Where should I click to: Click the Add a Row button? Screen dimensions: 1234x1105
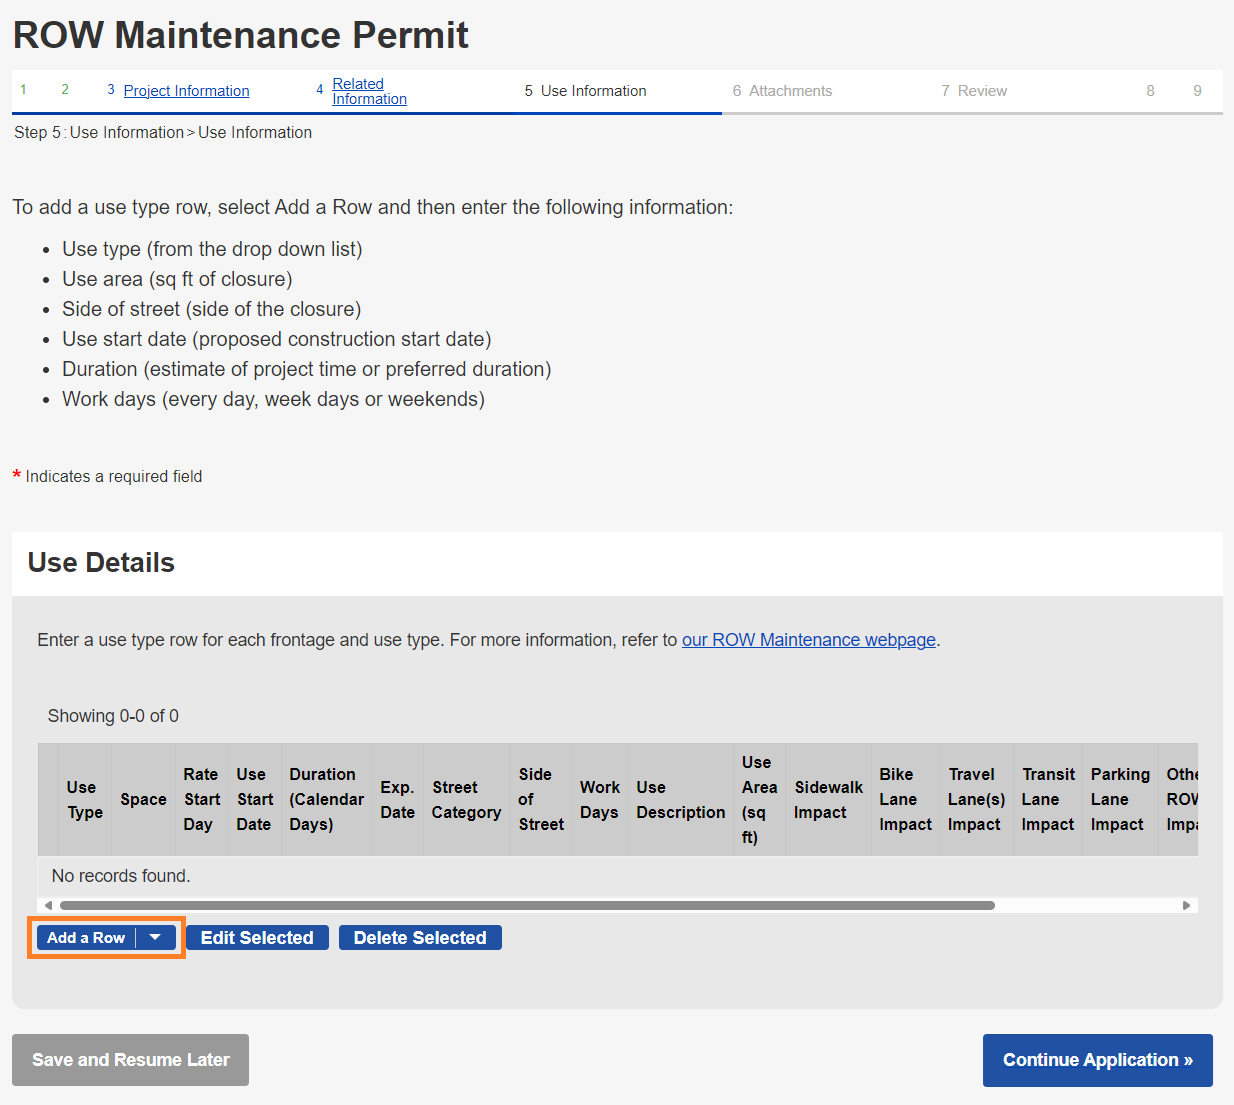click(86, 938)
